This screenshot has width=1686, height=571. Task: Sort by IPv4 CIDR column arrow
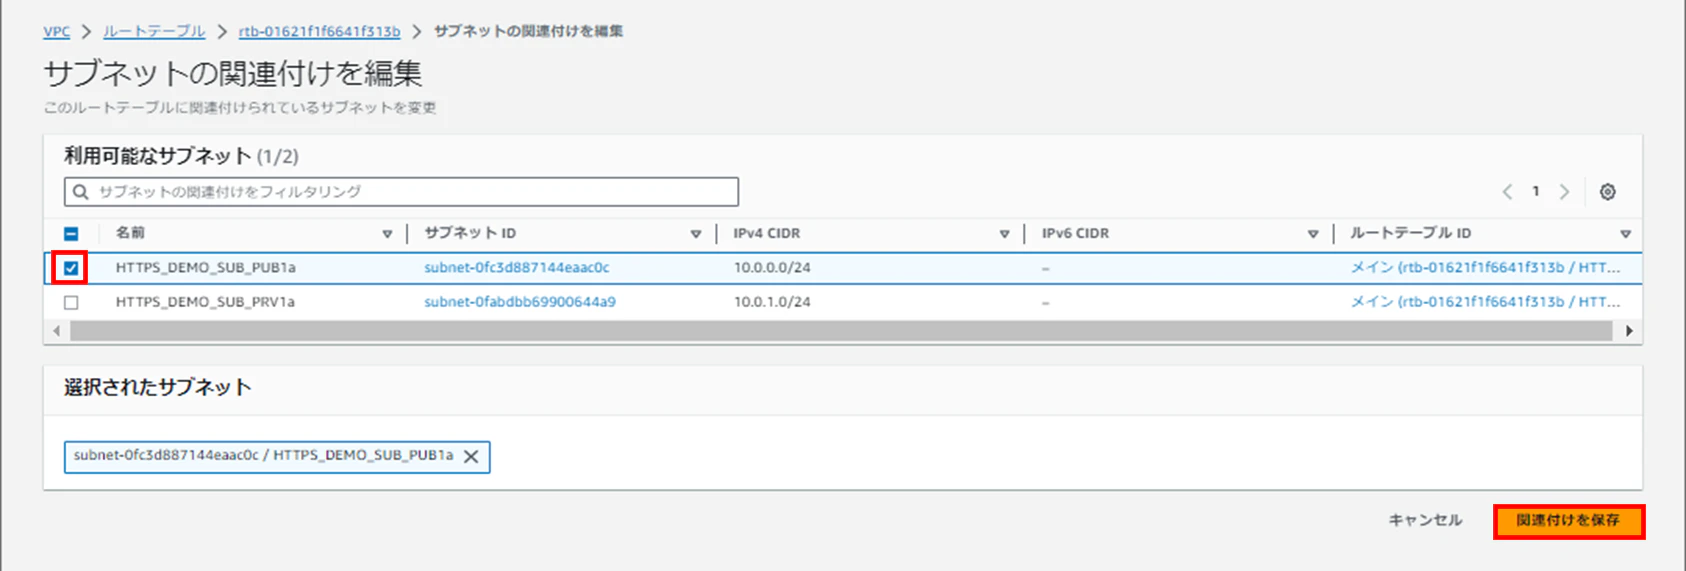point(1004,234)
